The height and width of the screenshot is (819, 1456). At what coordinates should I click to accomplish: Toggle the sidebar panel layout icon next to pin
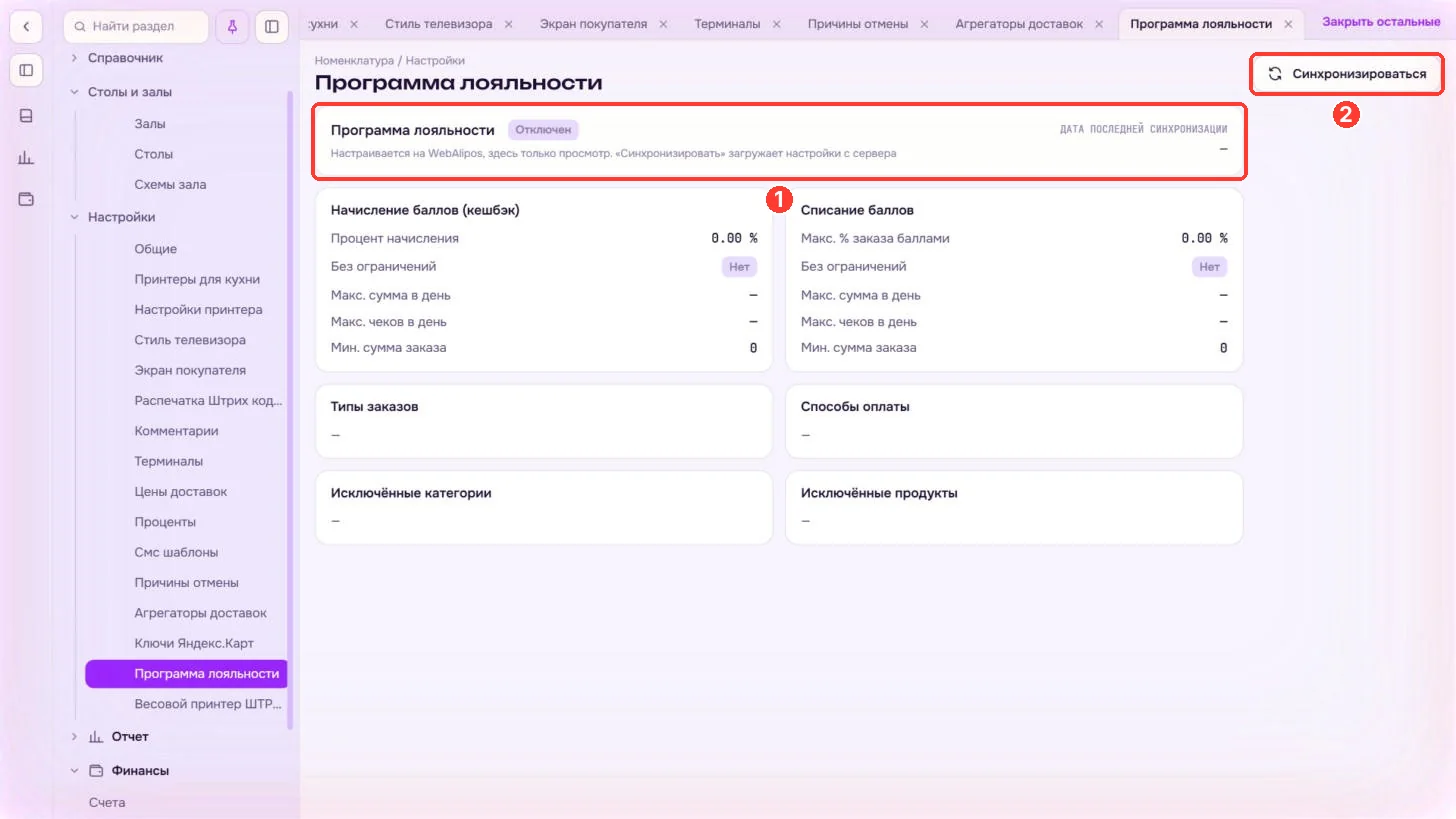pos(272,27)
